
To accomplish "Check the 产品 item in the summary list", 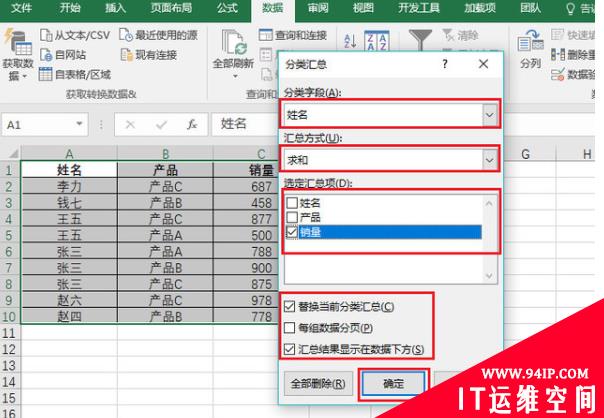I will pyautogui.click(x=292, y=218).
